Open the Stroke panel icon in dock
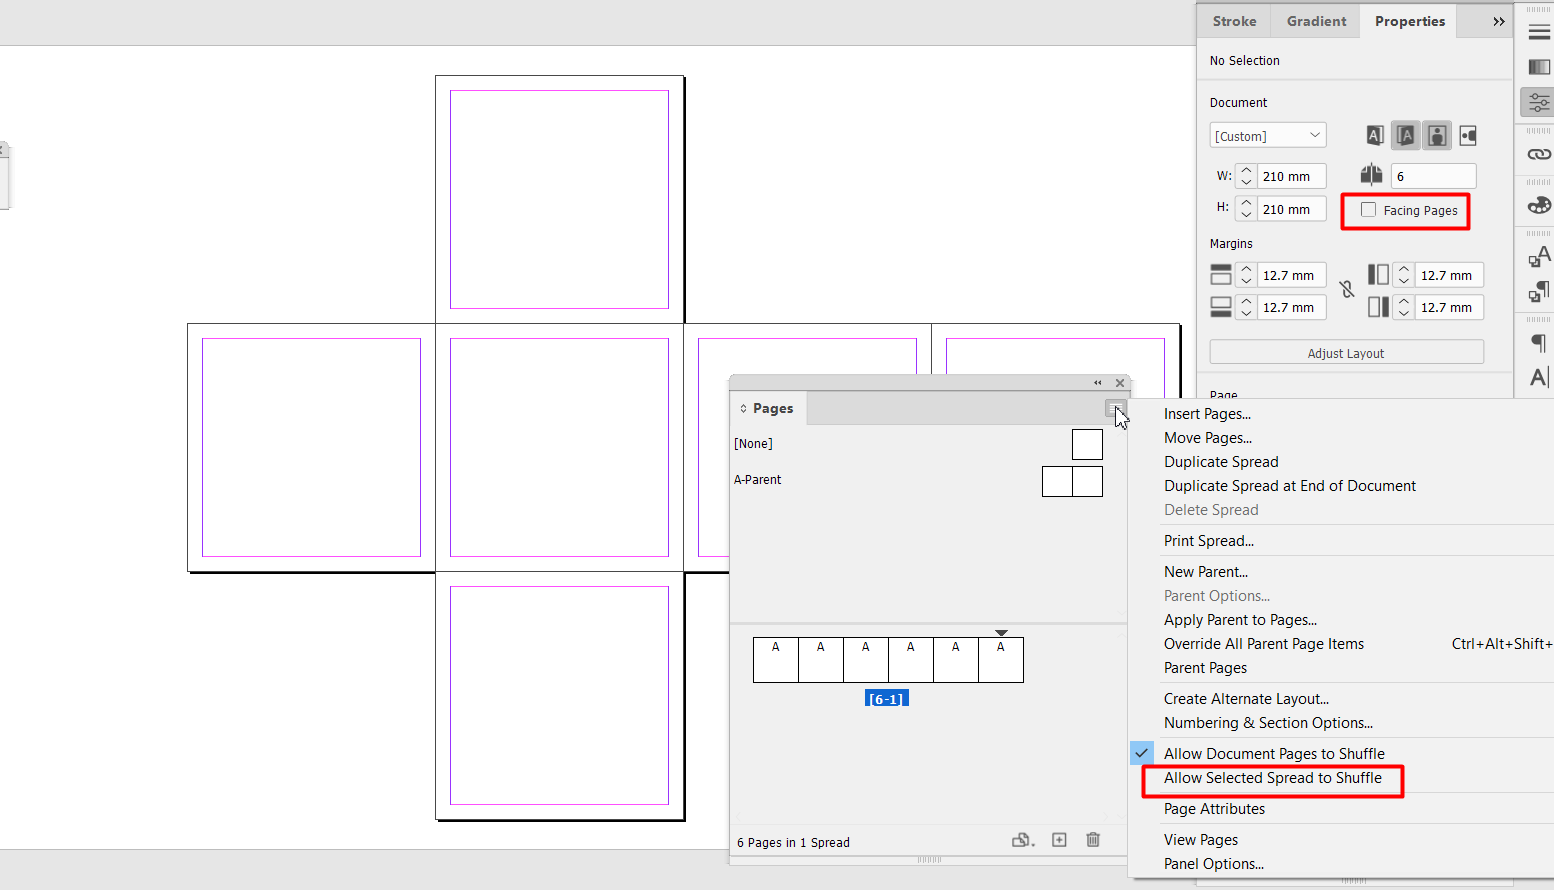Image resolution: width=1554 pixels, height=890 pixels. click(1539, 33)
